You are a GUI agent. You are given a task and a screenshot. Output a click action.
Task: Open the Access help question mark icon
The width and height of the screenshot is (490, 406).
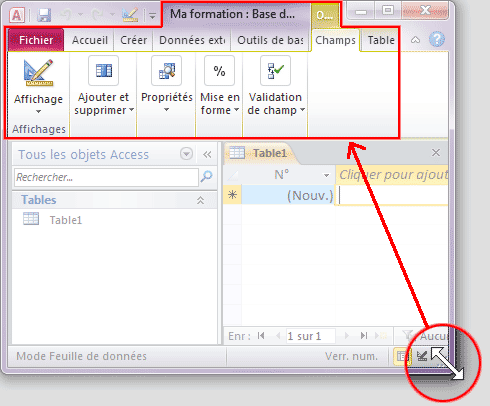(437, 40)
